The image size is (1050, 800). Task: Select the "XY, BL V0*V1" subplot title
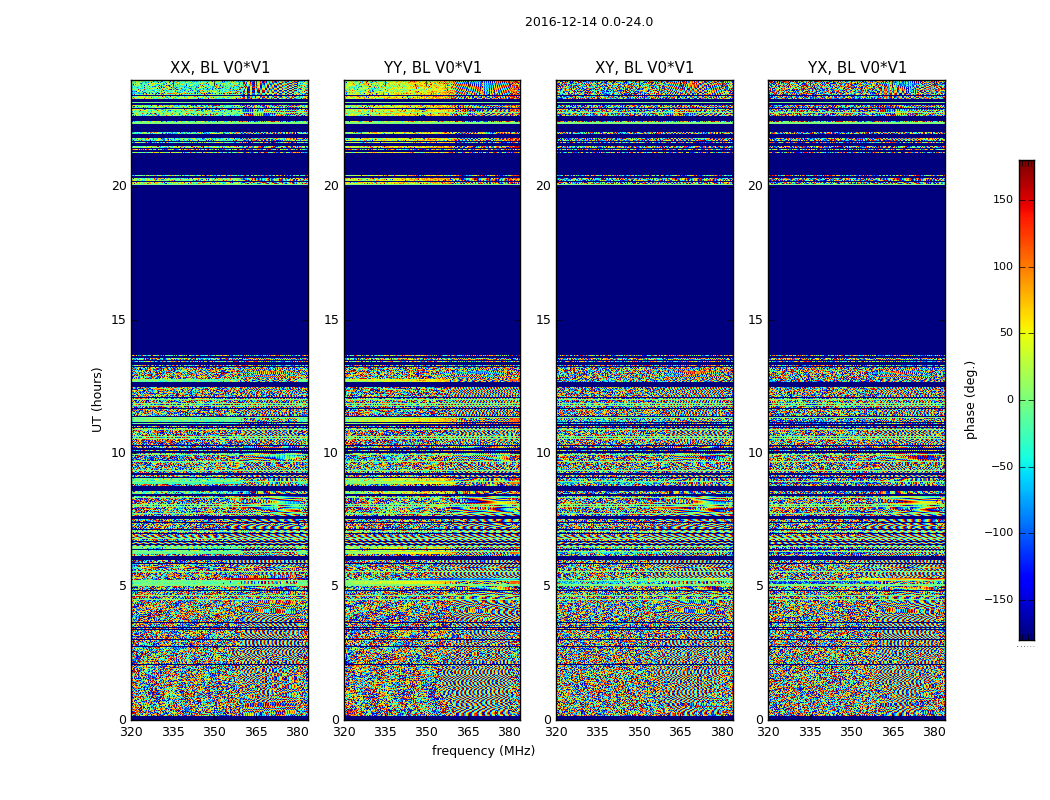pos(644,68)
